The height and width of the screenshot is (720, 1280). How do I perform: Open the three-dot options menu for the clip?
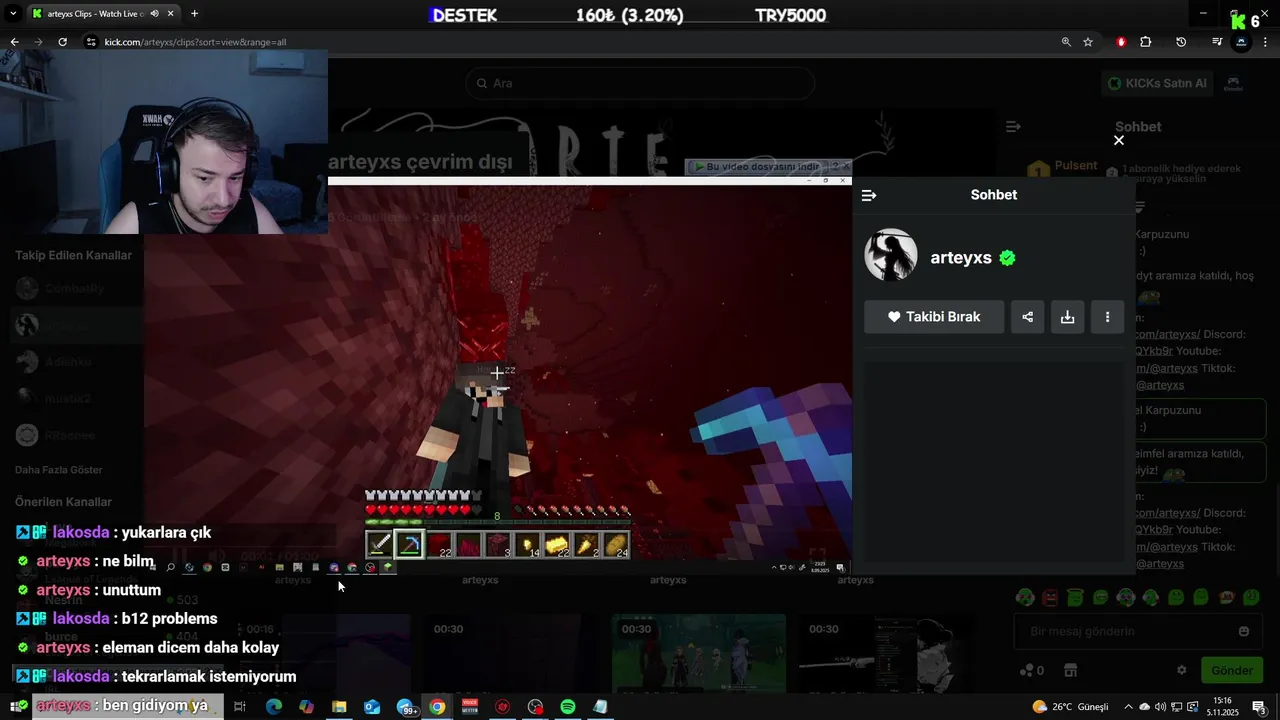click(x=1107, y=317)
